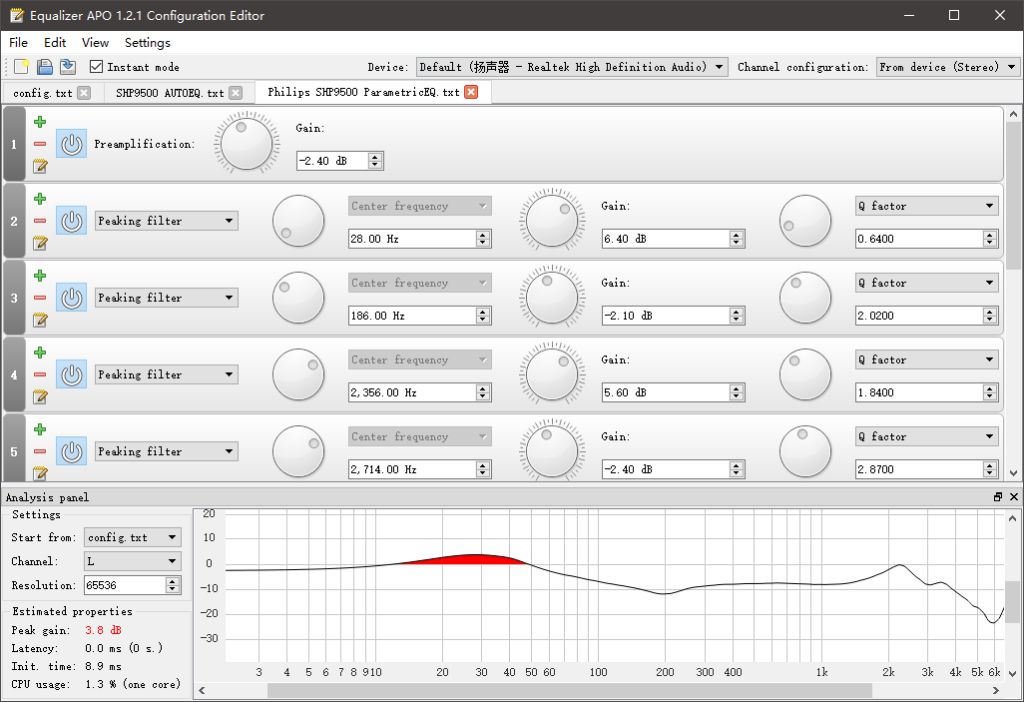Open the Start from dropdown in Analysis panel
Viewport: 1024px width, 702px height.
tap(133, 538)
